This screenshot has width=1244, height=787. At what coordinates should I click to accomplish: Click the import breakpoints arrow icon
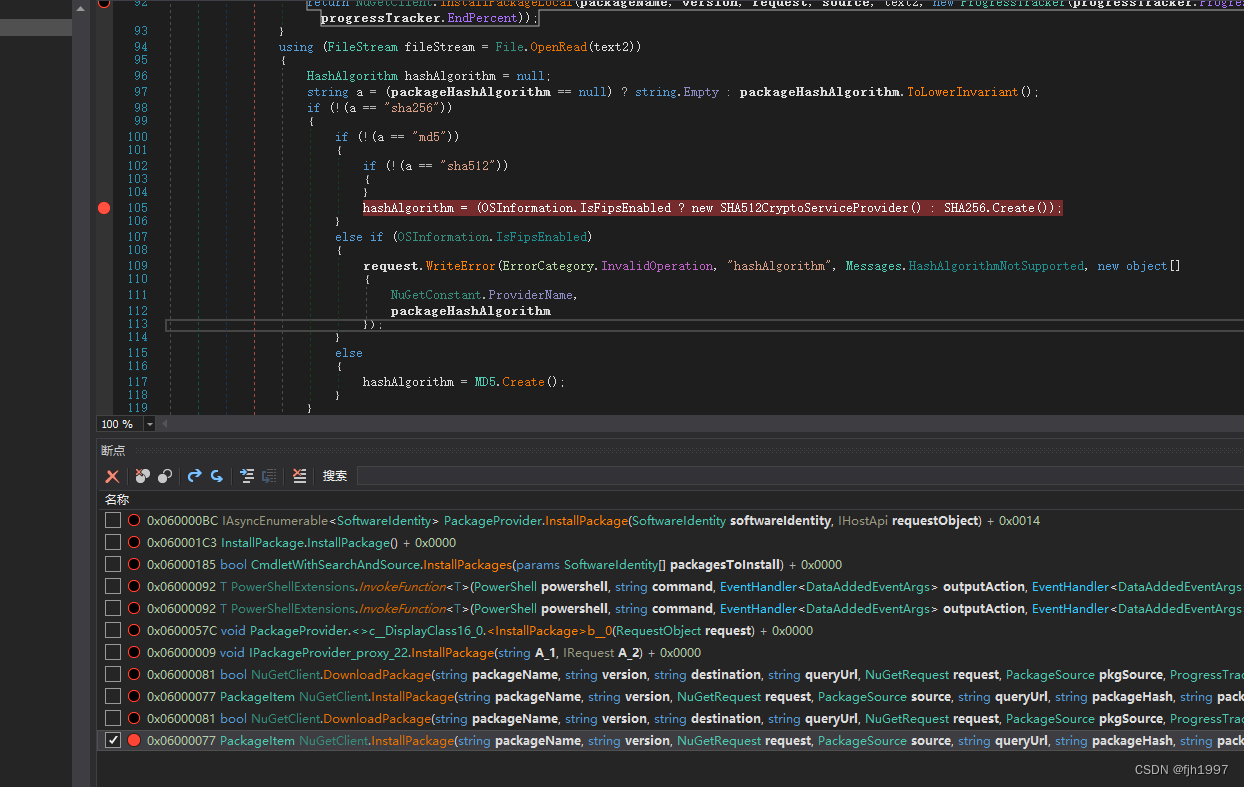[x=216, y=476]
